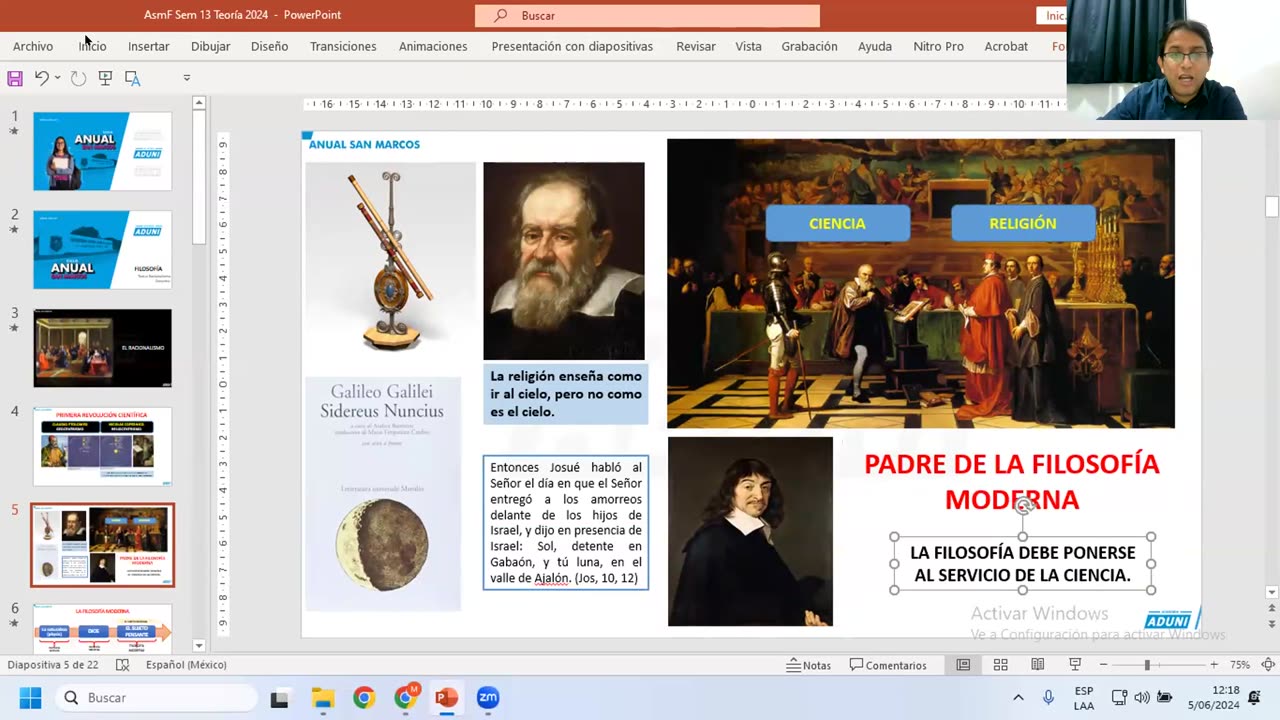Select slide 1 thumbnail
This screenshot has width=1280, height=720.
tap(102, 151)
